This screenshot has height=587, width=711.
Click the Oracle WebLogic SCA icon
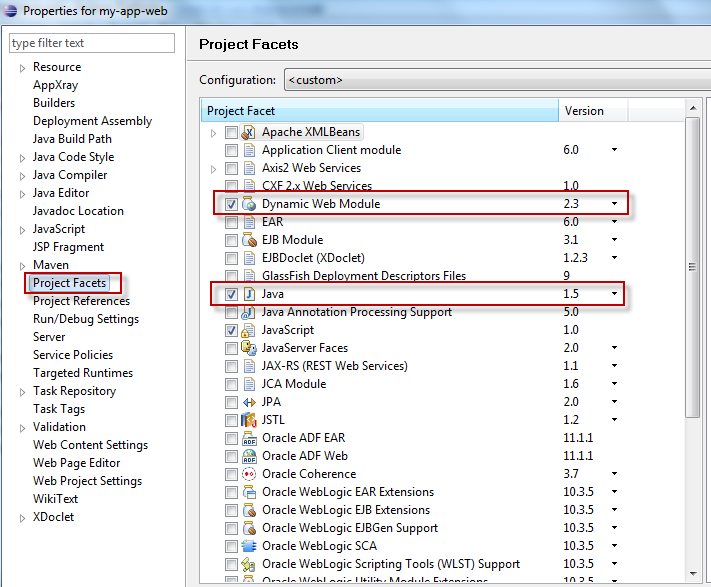point(249,546)
